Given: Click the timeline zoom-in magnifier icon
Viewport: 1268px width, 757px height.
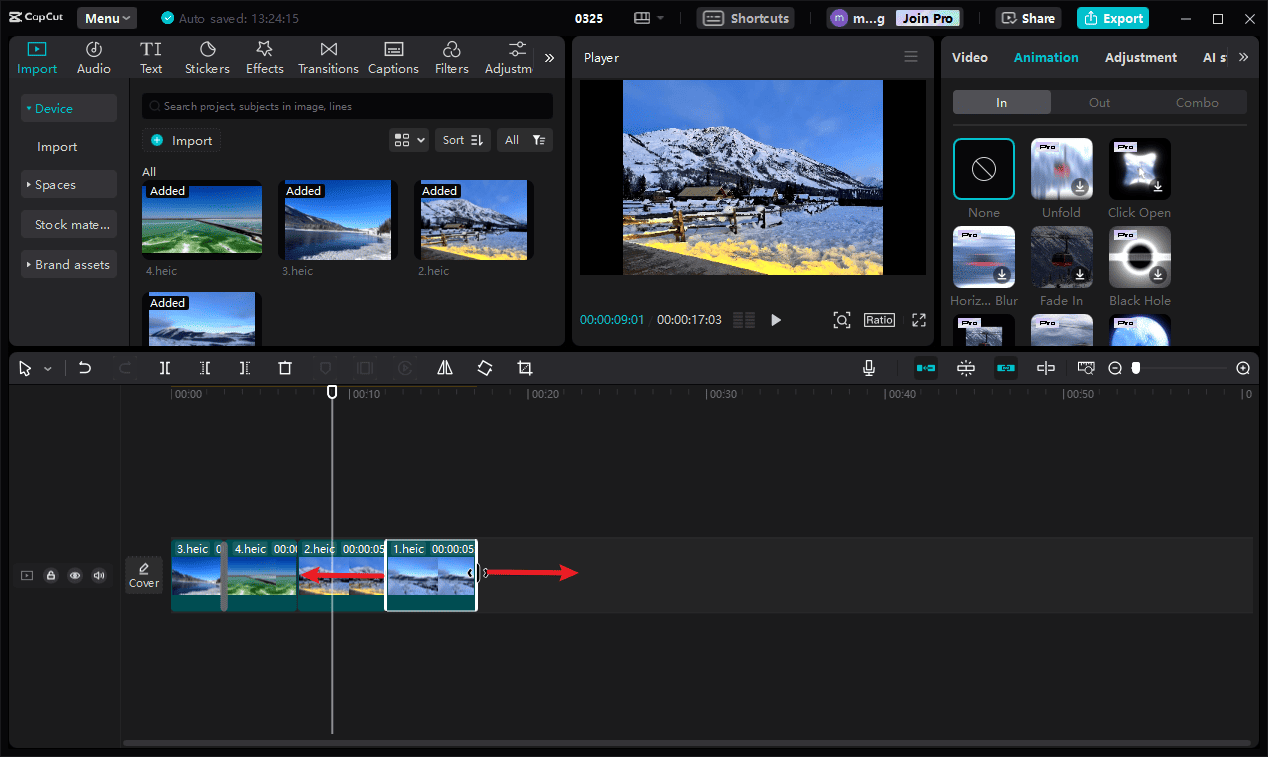Looking at the screenshot, I should [1243, 368].
